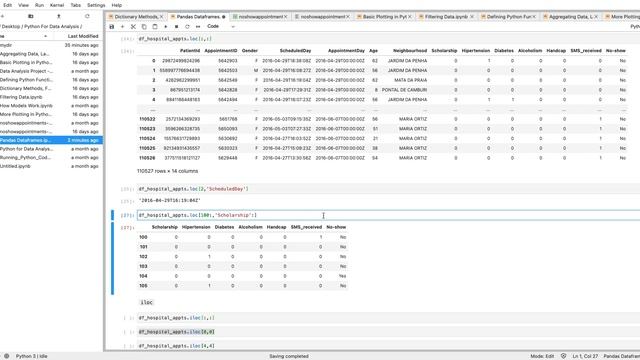Viewport: 640px width, 360px height.
Task: Navigate to Desktop in the breadcrumb path
Action: coord(11,27)
